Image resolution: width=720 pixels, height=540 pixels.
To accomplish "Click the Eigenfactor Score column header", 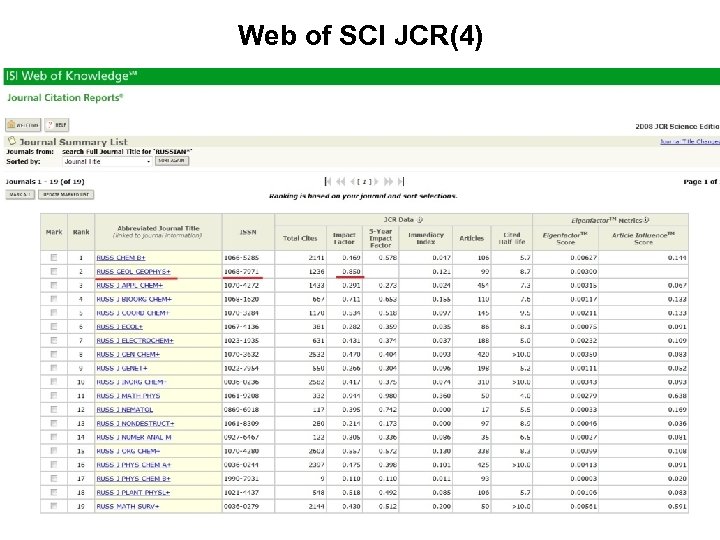I will click(565, 238).
